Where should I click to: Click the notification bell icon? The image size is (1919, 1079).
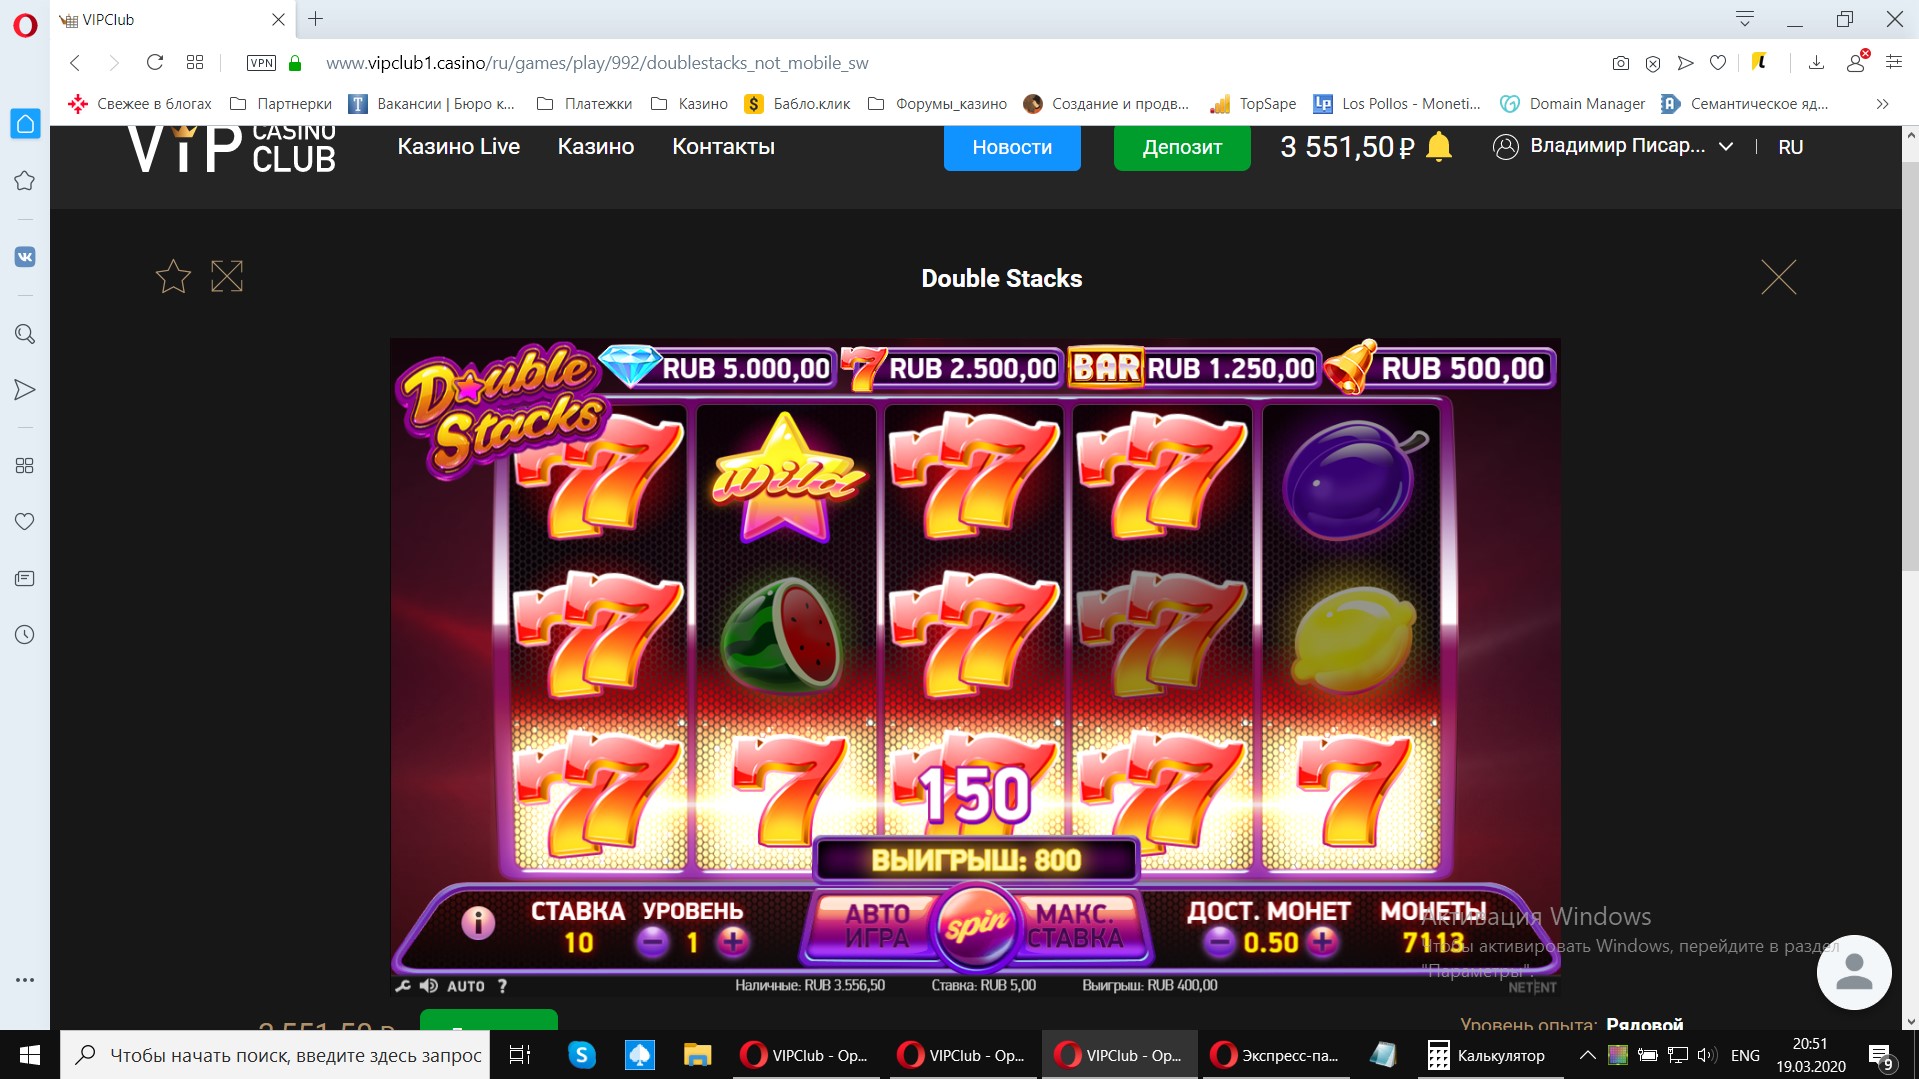1439,147
